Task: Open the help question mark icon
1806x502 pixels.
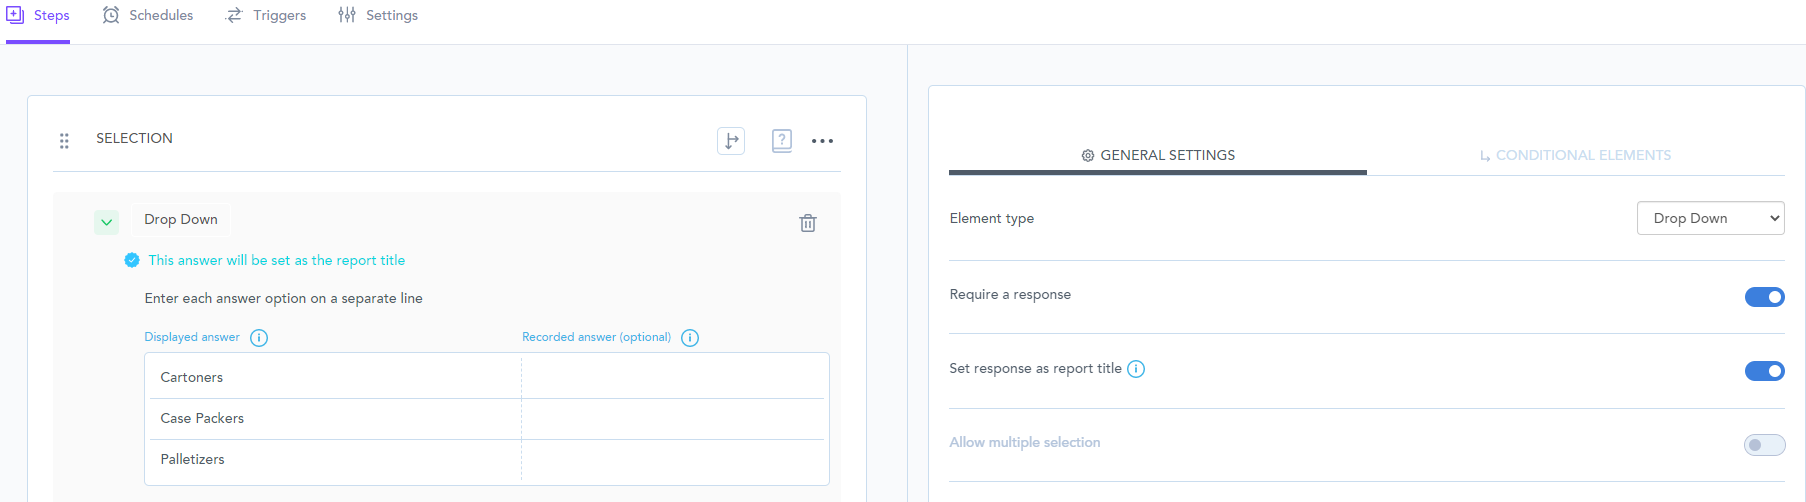Action: pos(782,141)
